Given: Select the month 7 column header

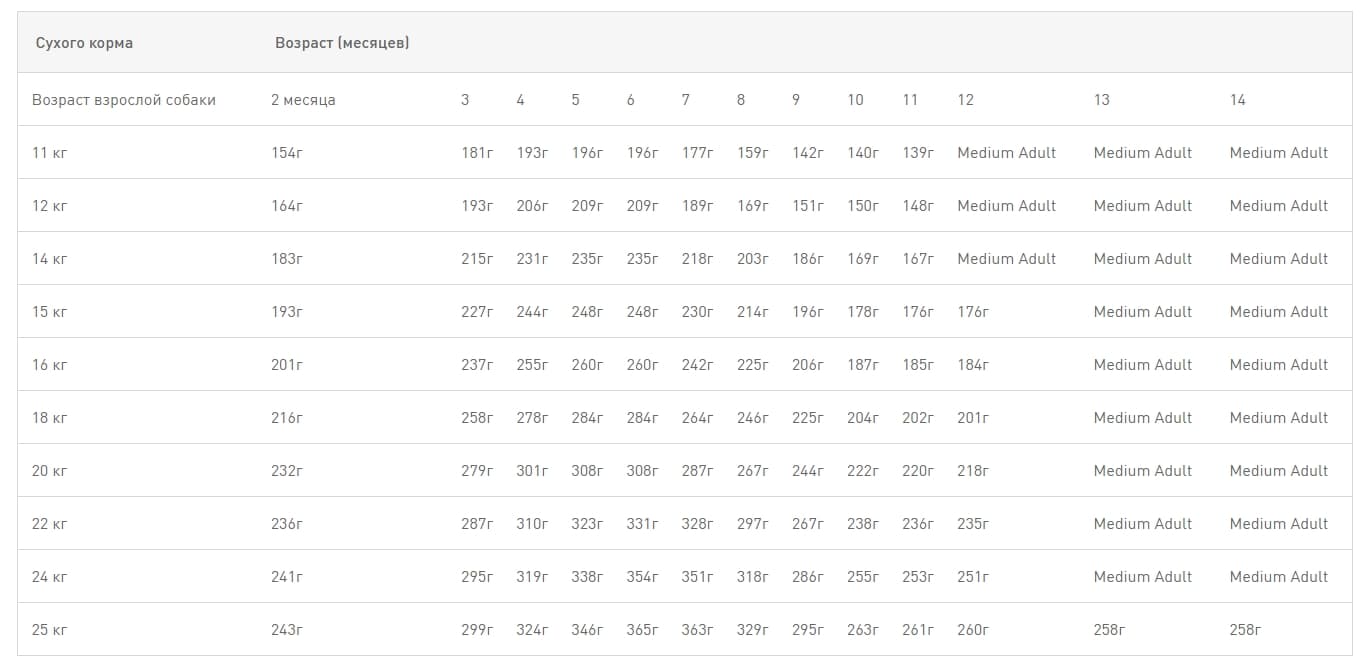Looking at the screenshot, I should (x=685, y=100).
